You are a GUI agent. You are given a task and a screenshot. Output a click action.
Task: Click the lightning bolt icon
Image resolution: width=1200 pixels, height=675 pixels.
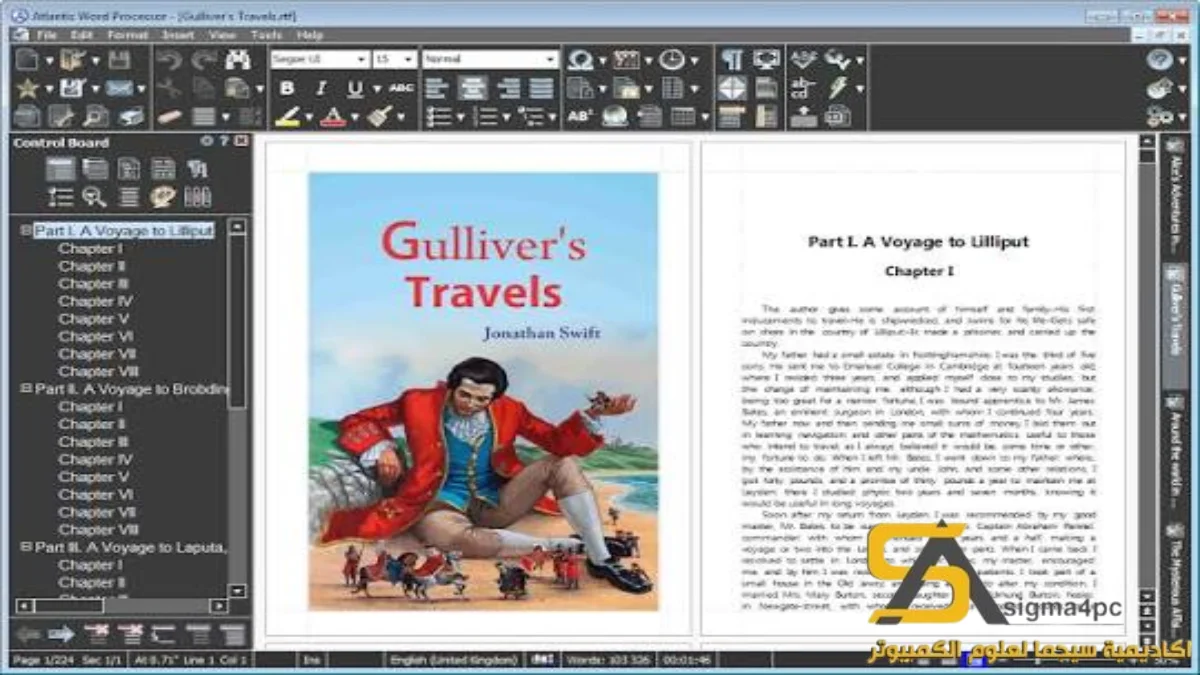[x=838, y=88]
